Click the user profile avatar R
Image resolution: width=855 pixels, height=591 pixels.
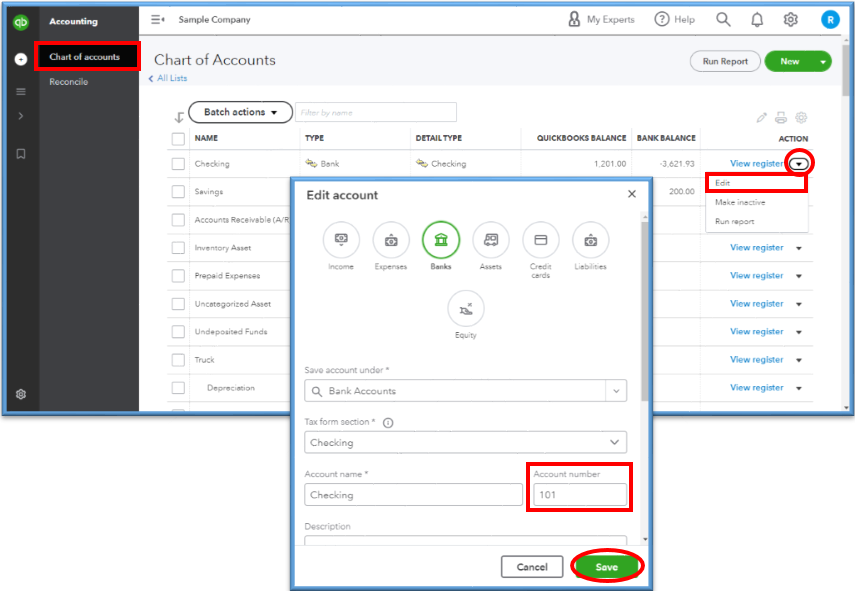(830, 20)
